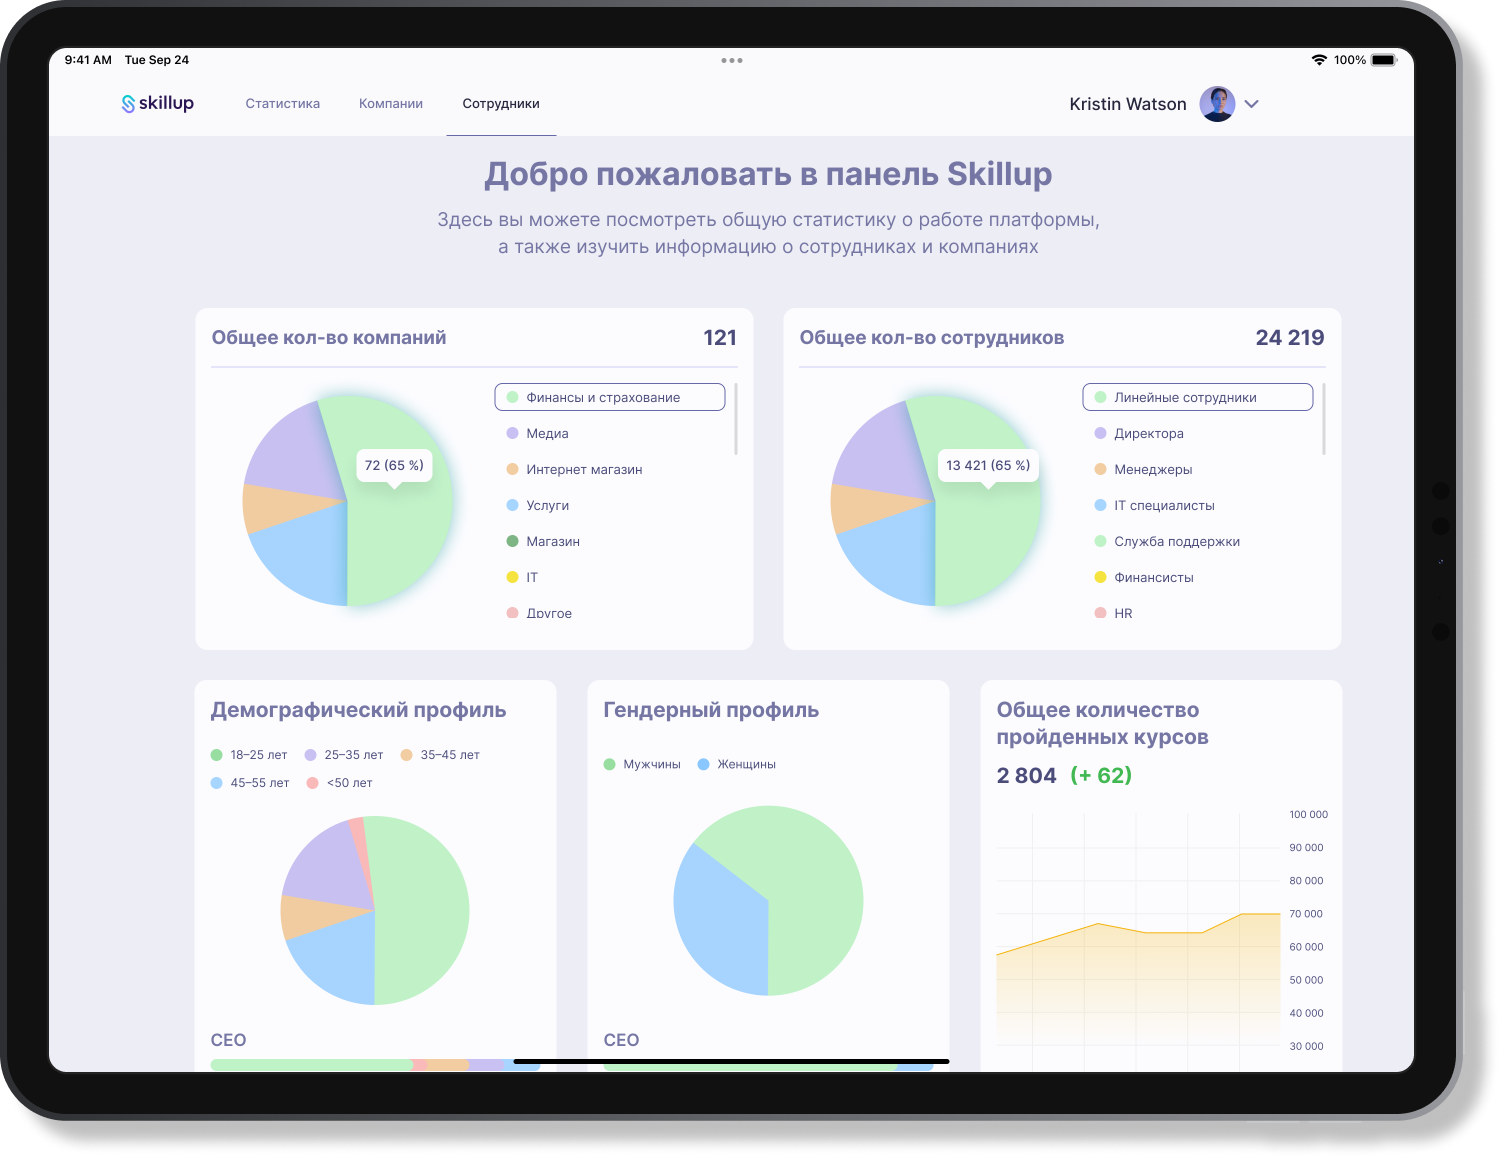Expand the user account dropdown chevron
Viewport: 1501px width, 1158px height.
tap(1251, 104)
